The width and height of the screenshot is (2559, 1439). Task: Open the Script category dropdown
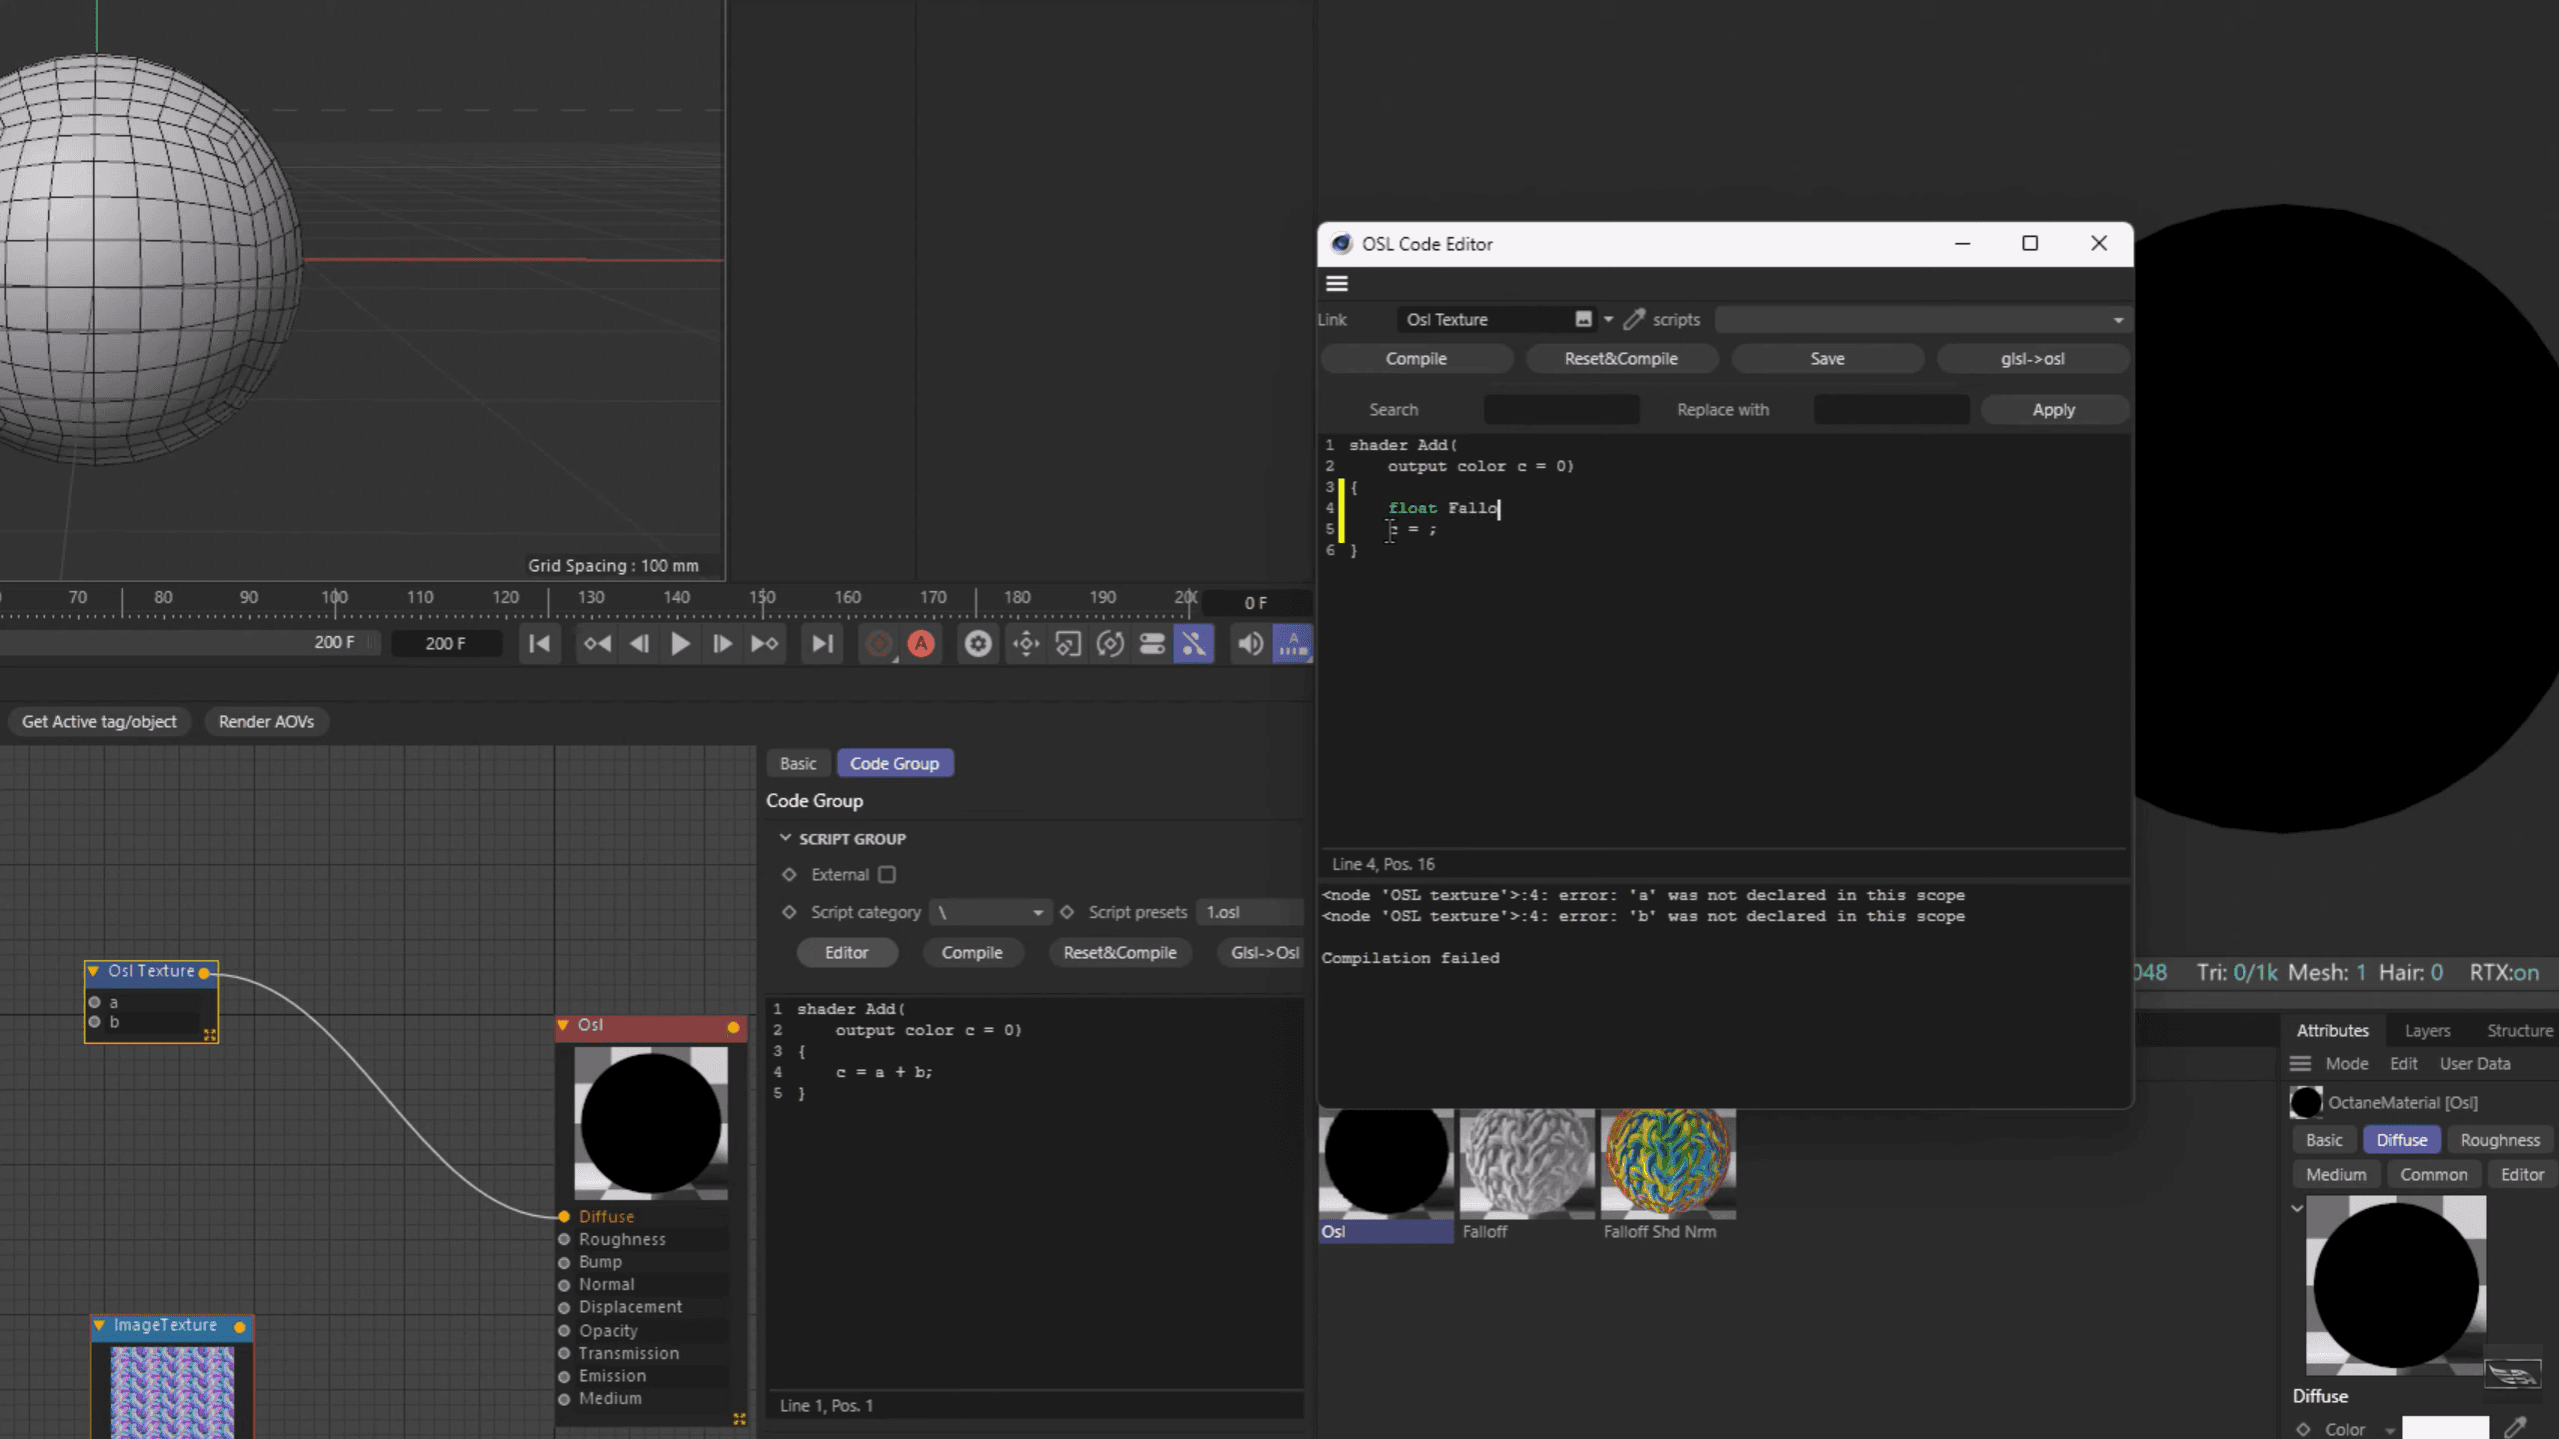pyautogui.click(x=988, y=912)
